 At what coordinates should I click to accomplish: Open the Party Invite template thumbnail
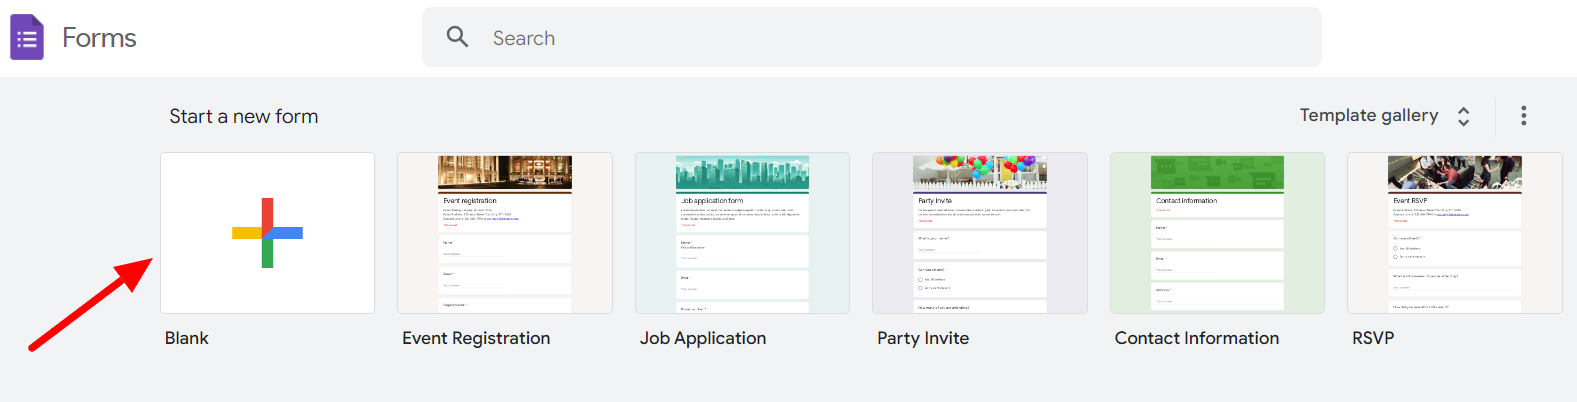coord(980,233)
